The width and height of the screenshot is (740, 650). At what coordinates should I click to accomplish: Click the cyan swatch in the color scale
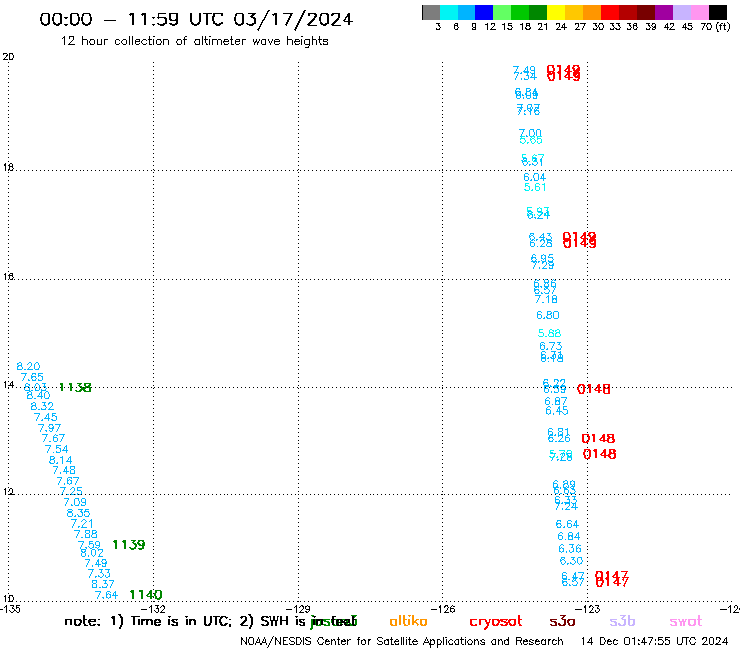(449, 12)
